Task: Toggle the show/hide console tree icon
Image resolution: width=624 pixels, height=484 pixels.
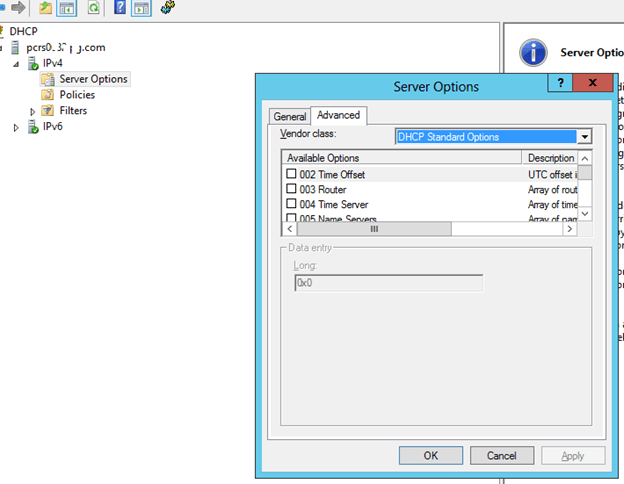Action: tap(67, 8)
